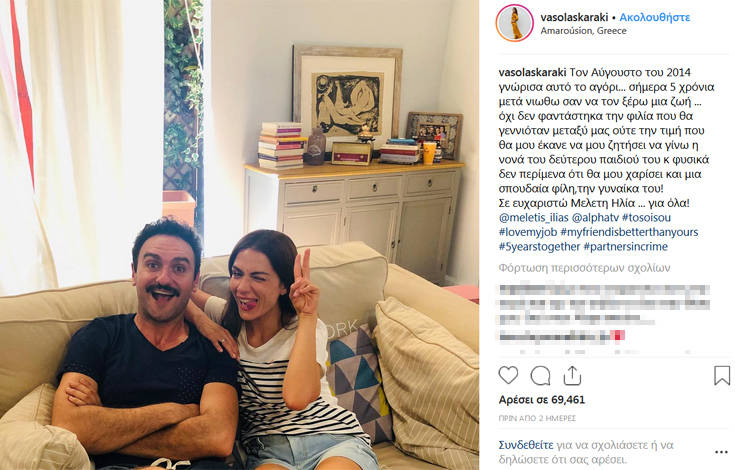735x470 pixels.
Task: Click vasolaskaraki username in the caption
Action: click(532, 72)
